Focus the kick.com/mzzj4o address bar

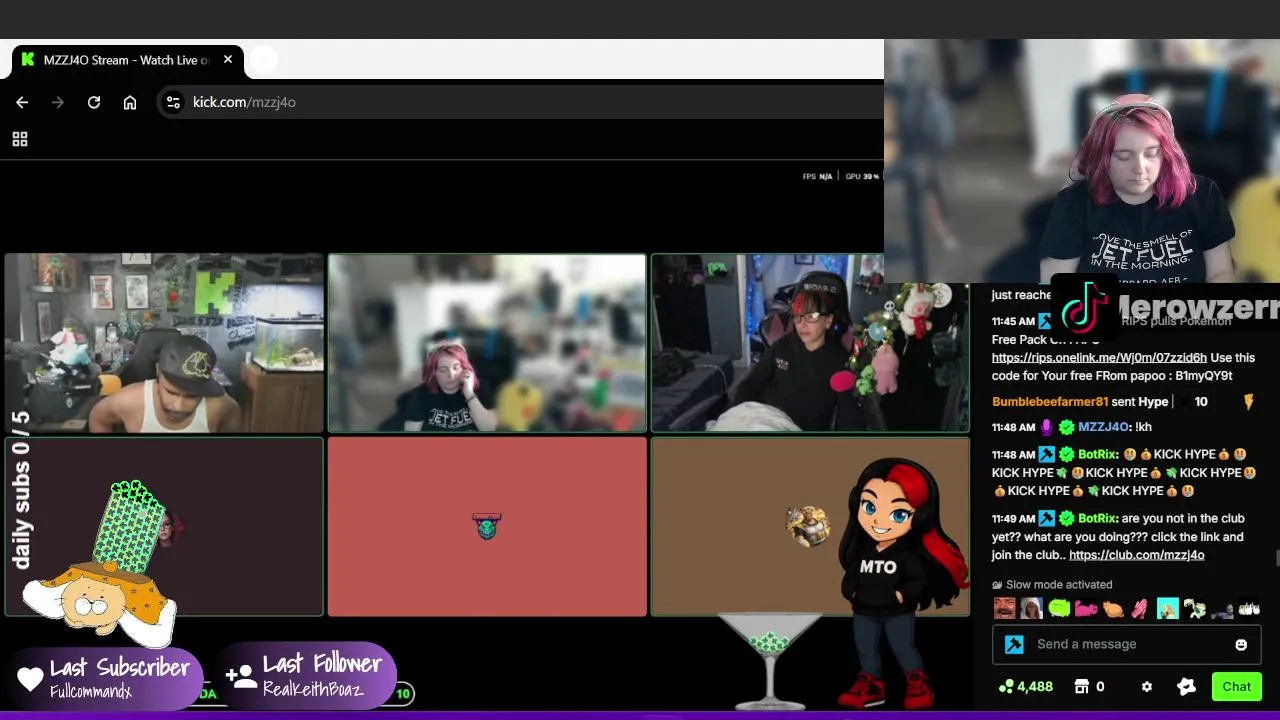(520, 102)
